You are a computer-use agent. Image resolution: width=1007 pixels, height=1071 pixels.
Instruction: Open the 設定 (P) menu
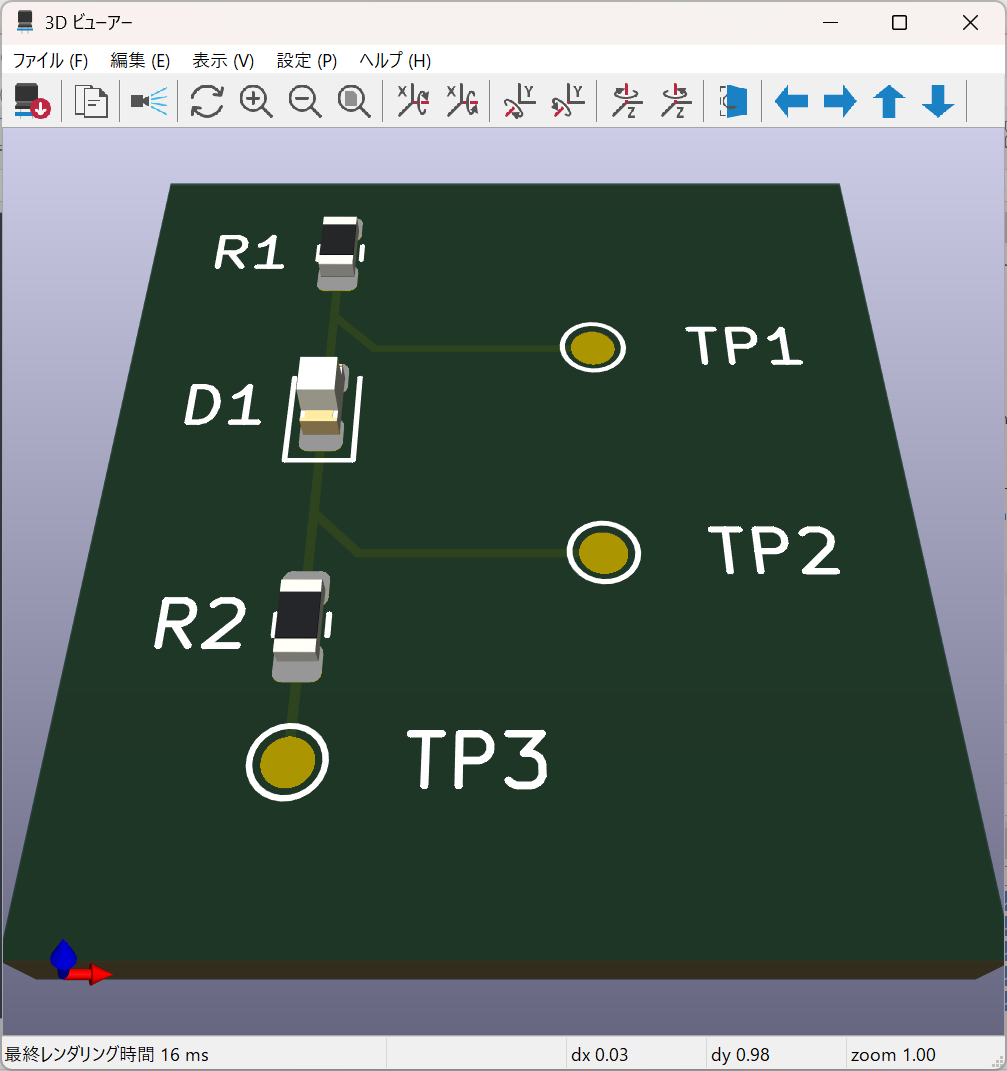pos(306,61)
